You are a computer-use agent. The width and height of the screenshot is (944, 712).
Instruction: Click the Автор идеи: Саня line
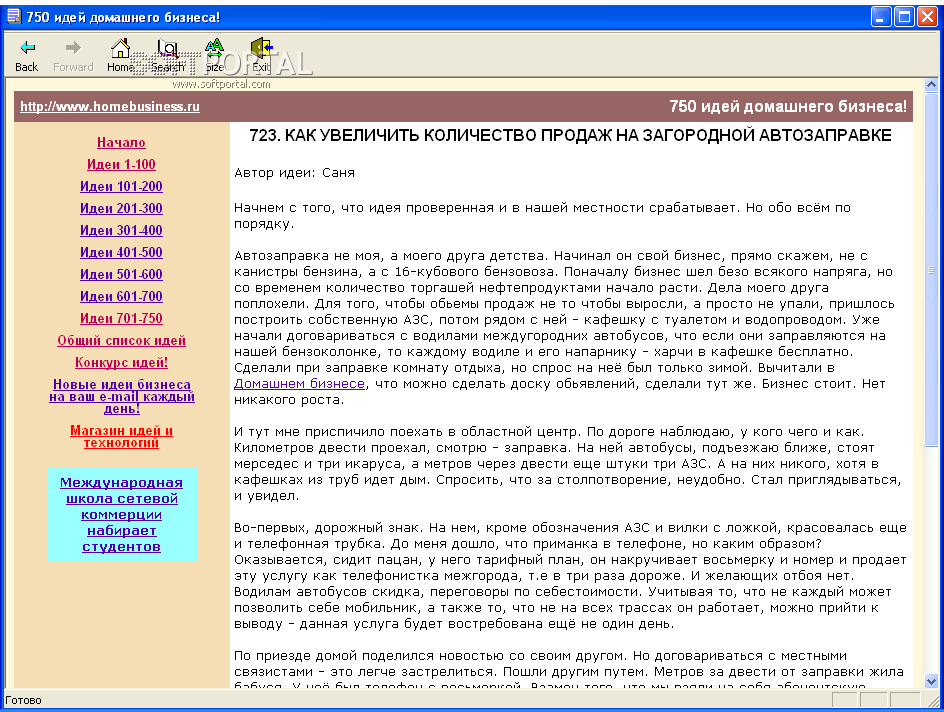pos(294,173)
